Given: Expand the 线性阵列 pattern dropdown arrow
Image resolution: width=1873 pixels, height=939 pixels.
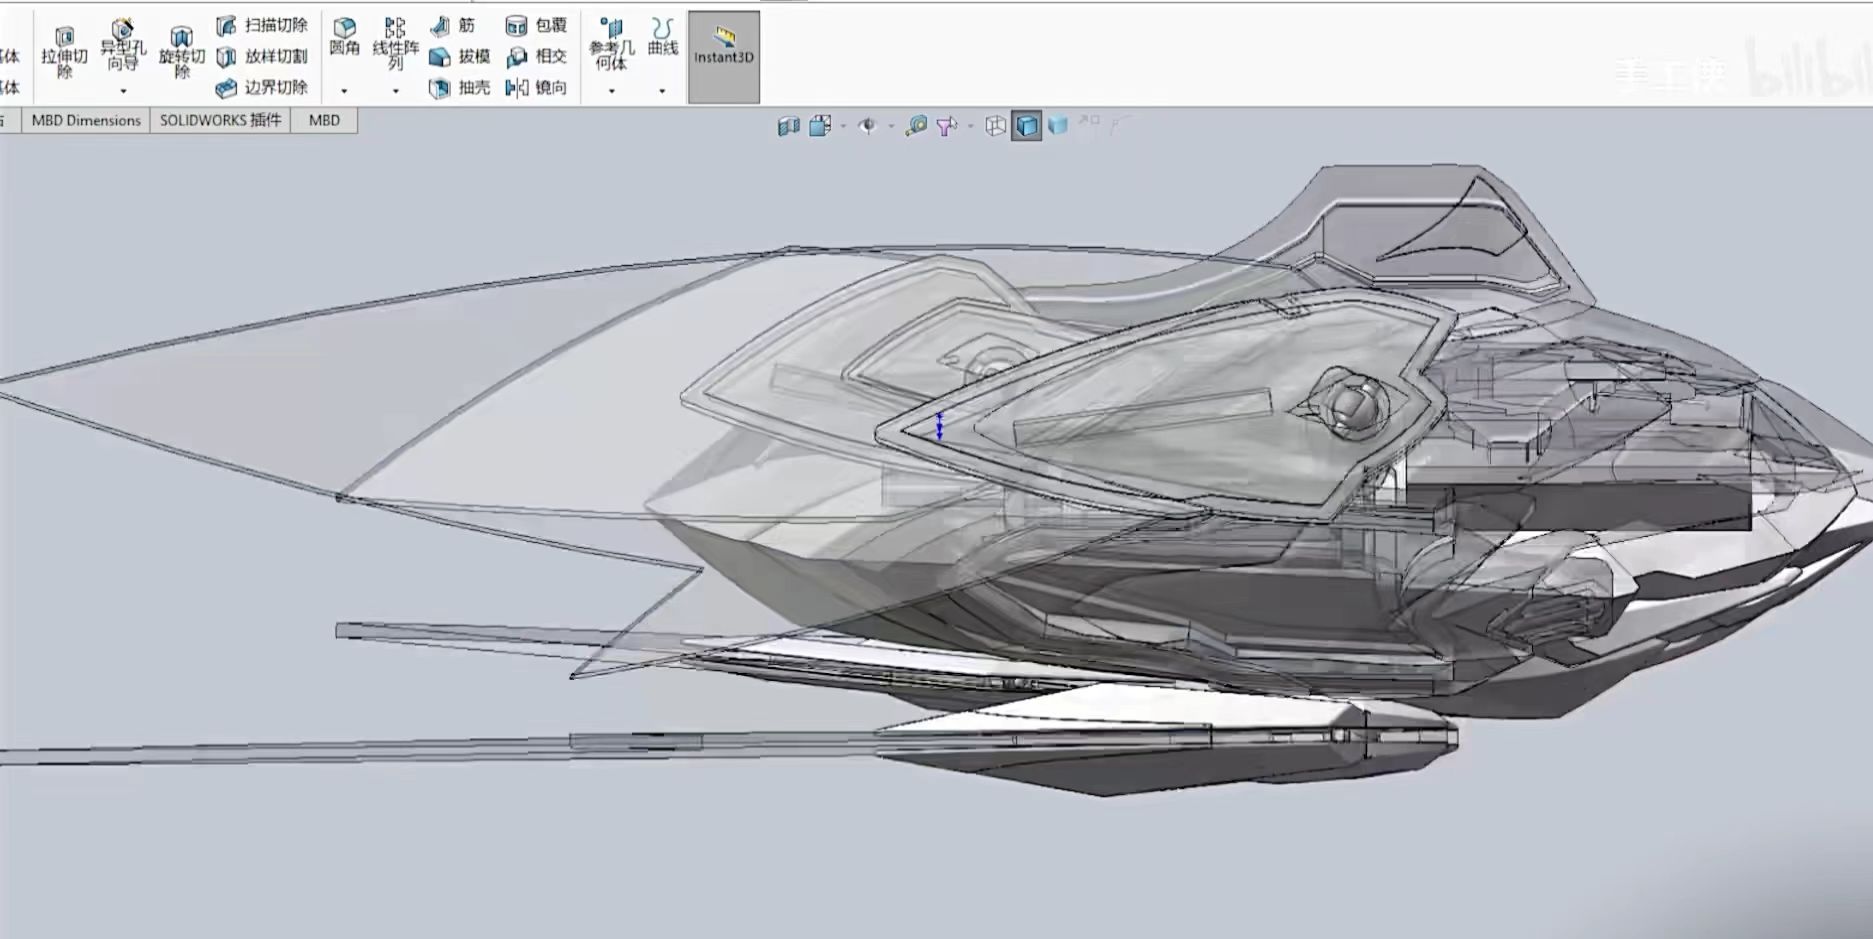Looking at the screenshot, I should (x=396, y=91).
